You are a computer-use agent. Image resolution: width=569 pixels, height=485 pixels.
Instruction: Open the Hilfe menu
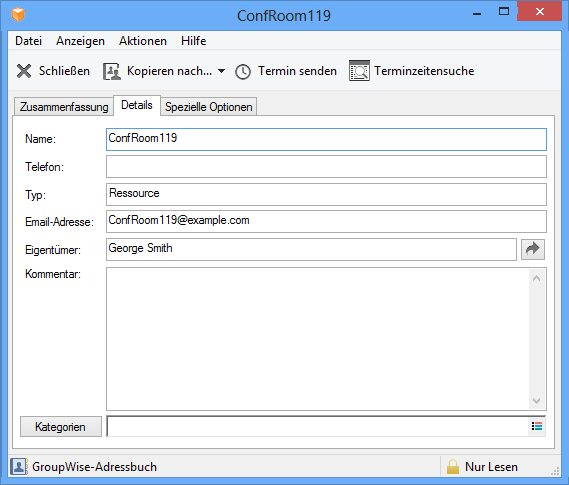193,41
